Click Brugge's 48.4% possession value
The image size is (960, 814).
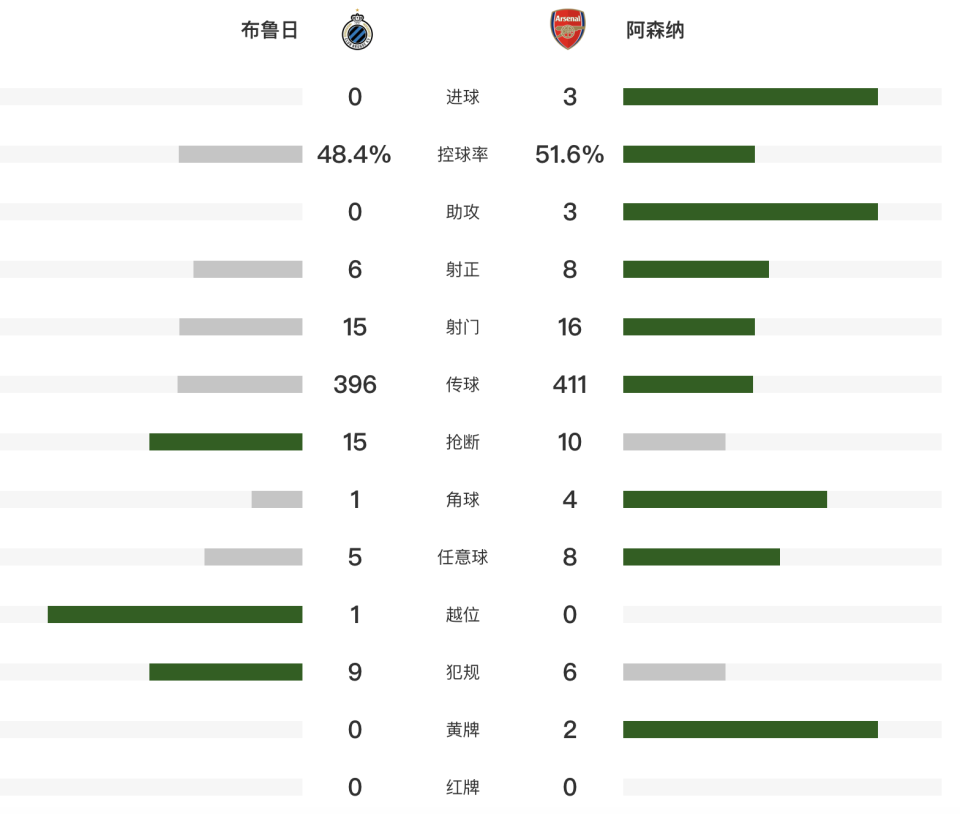[354, 155]
